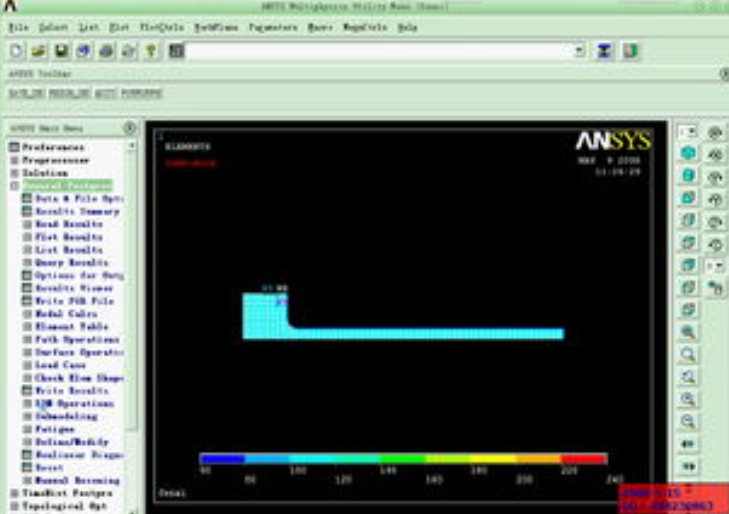Open the command input history dropdown arrow

pos(579,51)
